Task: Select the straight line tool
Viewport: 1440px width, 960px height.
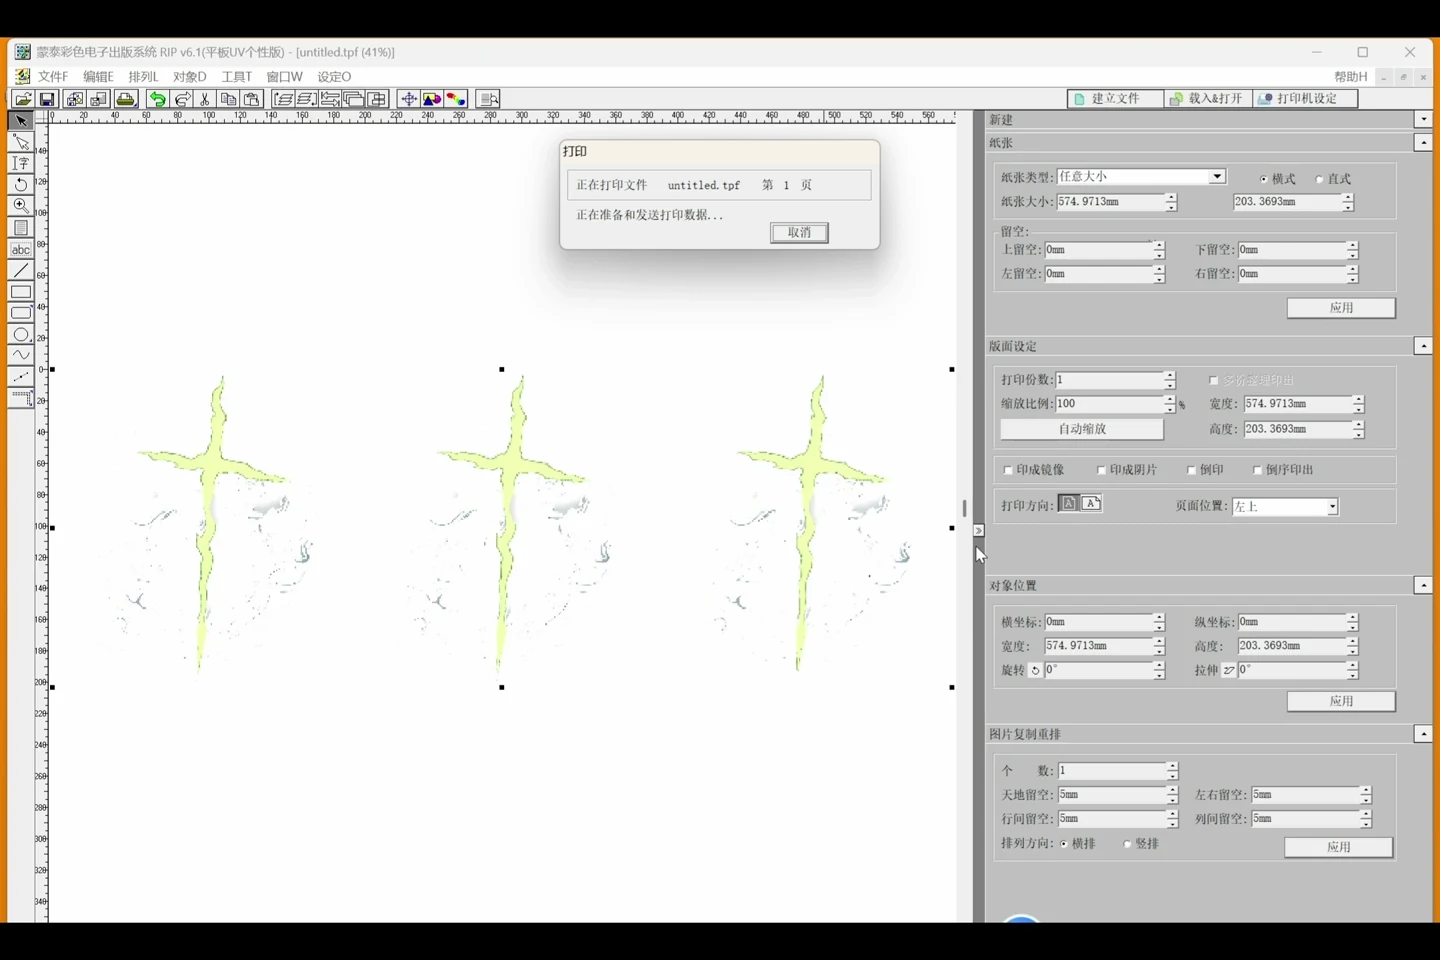Action: click(20, 270)
